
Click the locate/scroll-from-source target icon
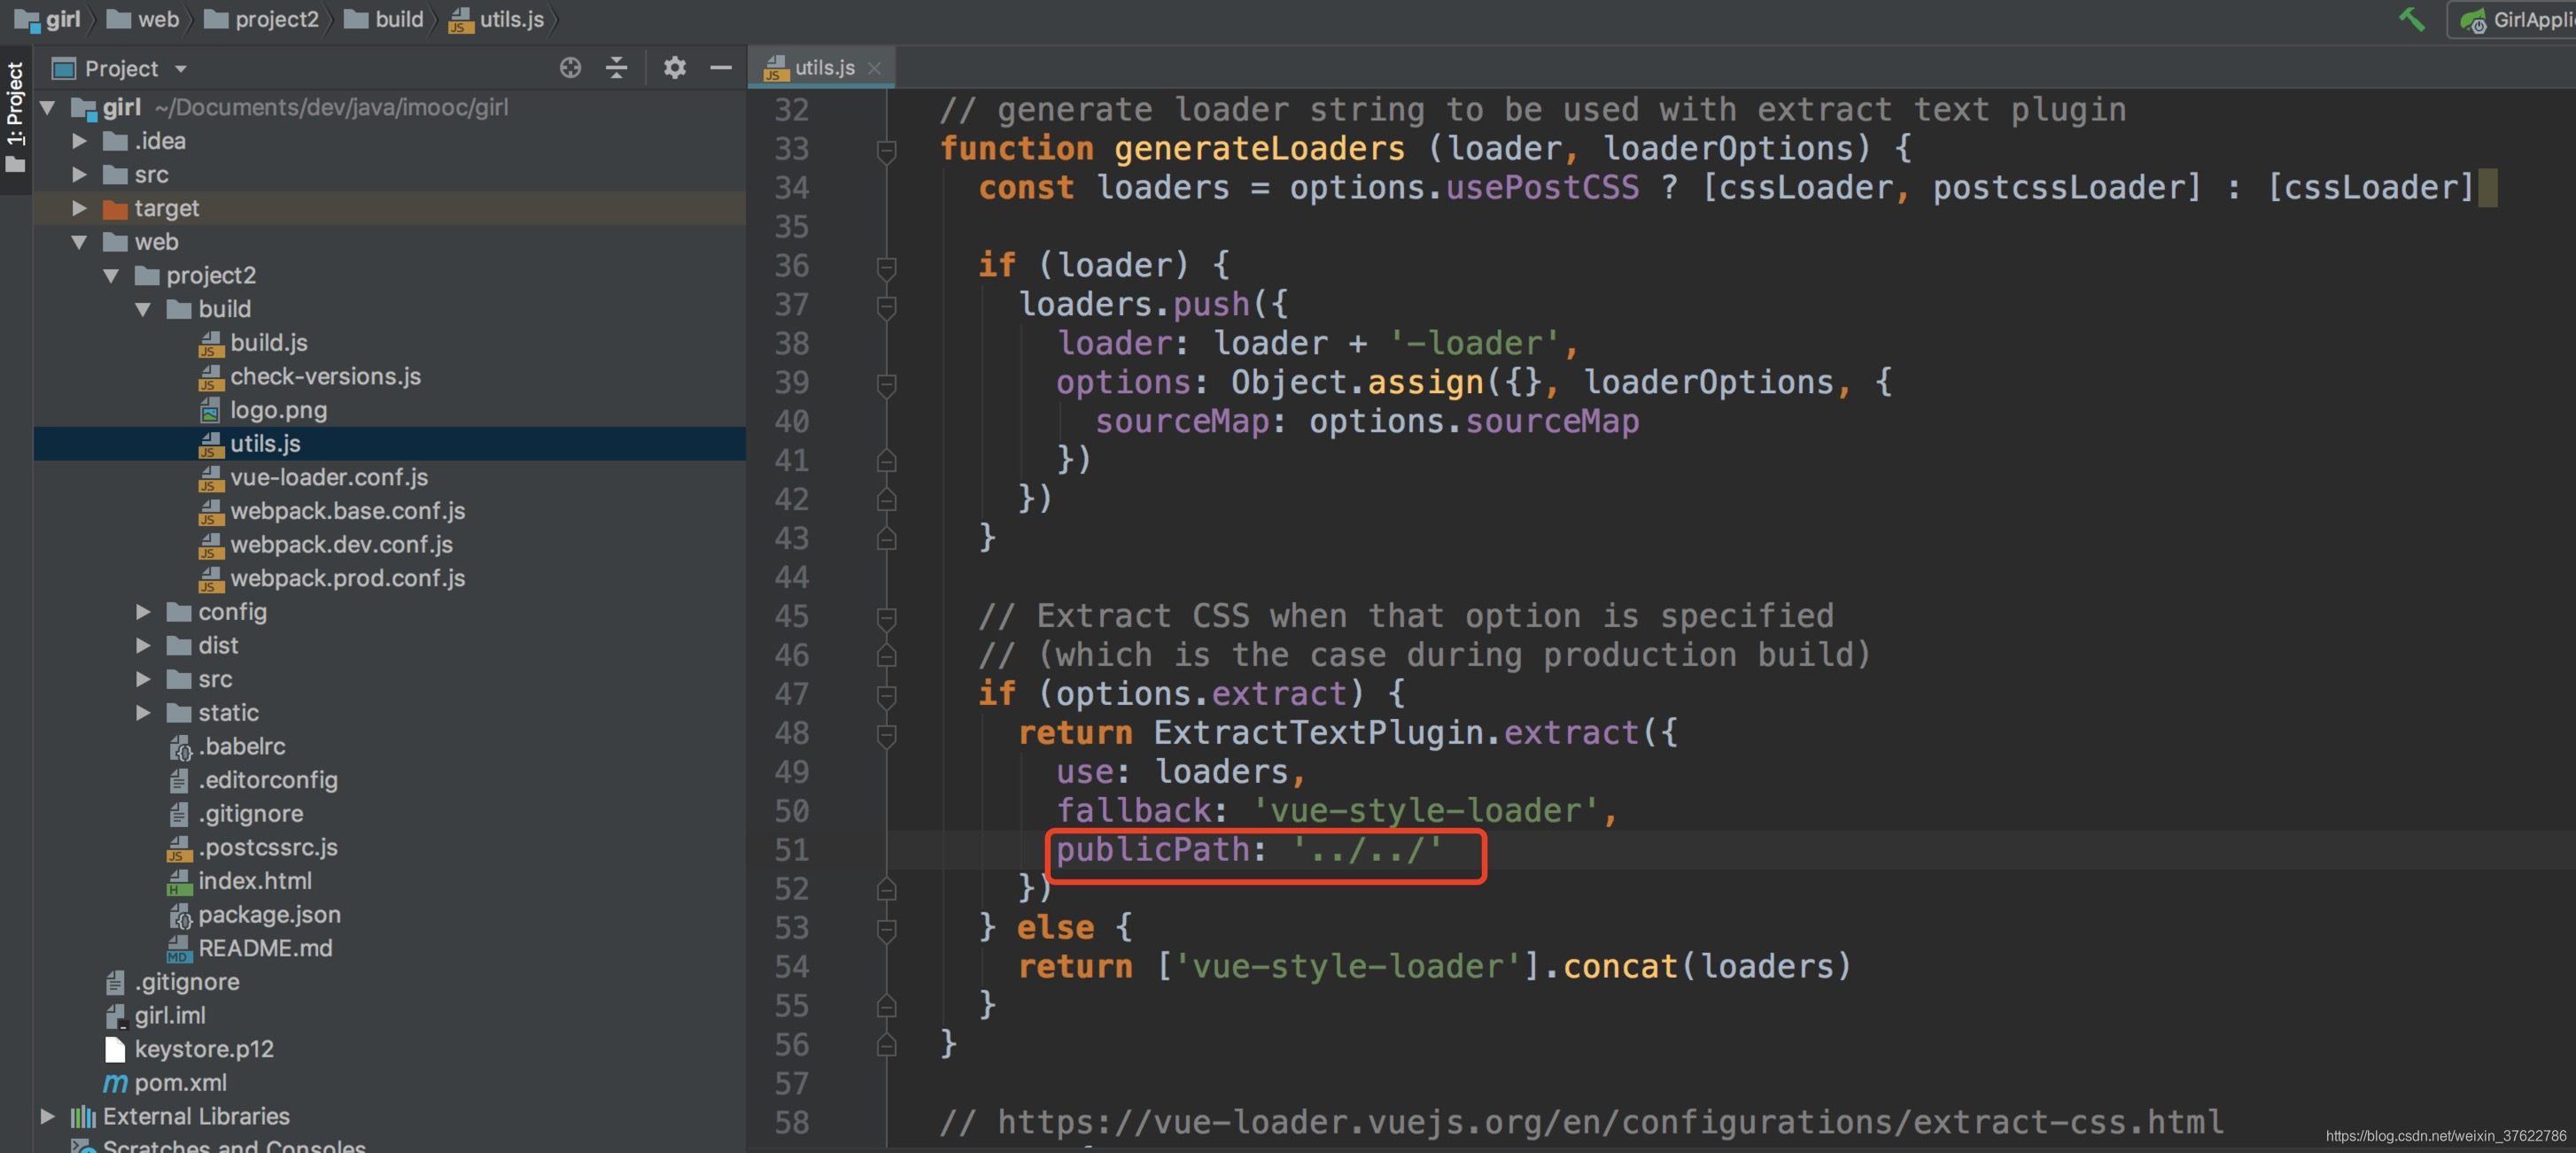pyautogui.click(x=570, y=68)
